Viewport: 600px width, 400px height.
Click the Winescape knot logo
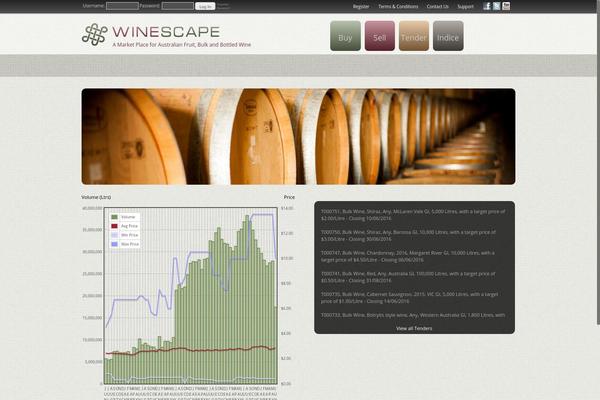(x=95, y=35)
